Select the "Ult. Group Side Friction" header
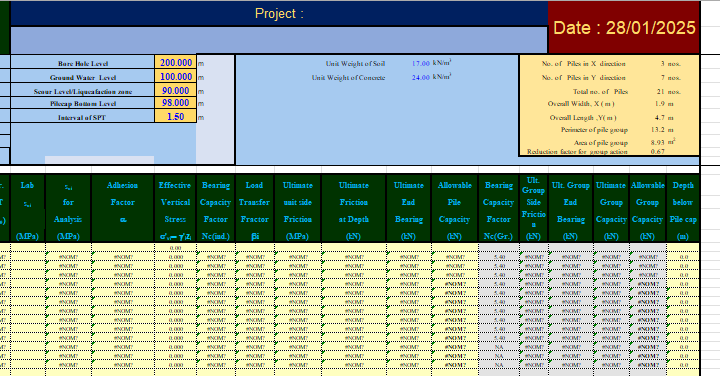 [534, 209]
